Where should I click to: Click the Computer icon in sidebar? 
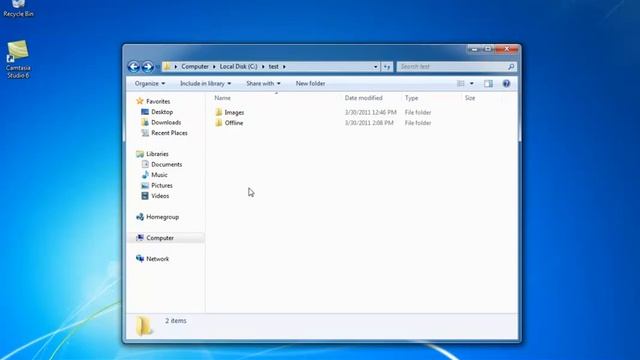[x=140, y=238]
